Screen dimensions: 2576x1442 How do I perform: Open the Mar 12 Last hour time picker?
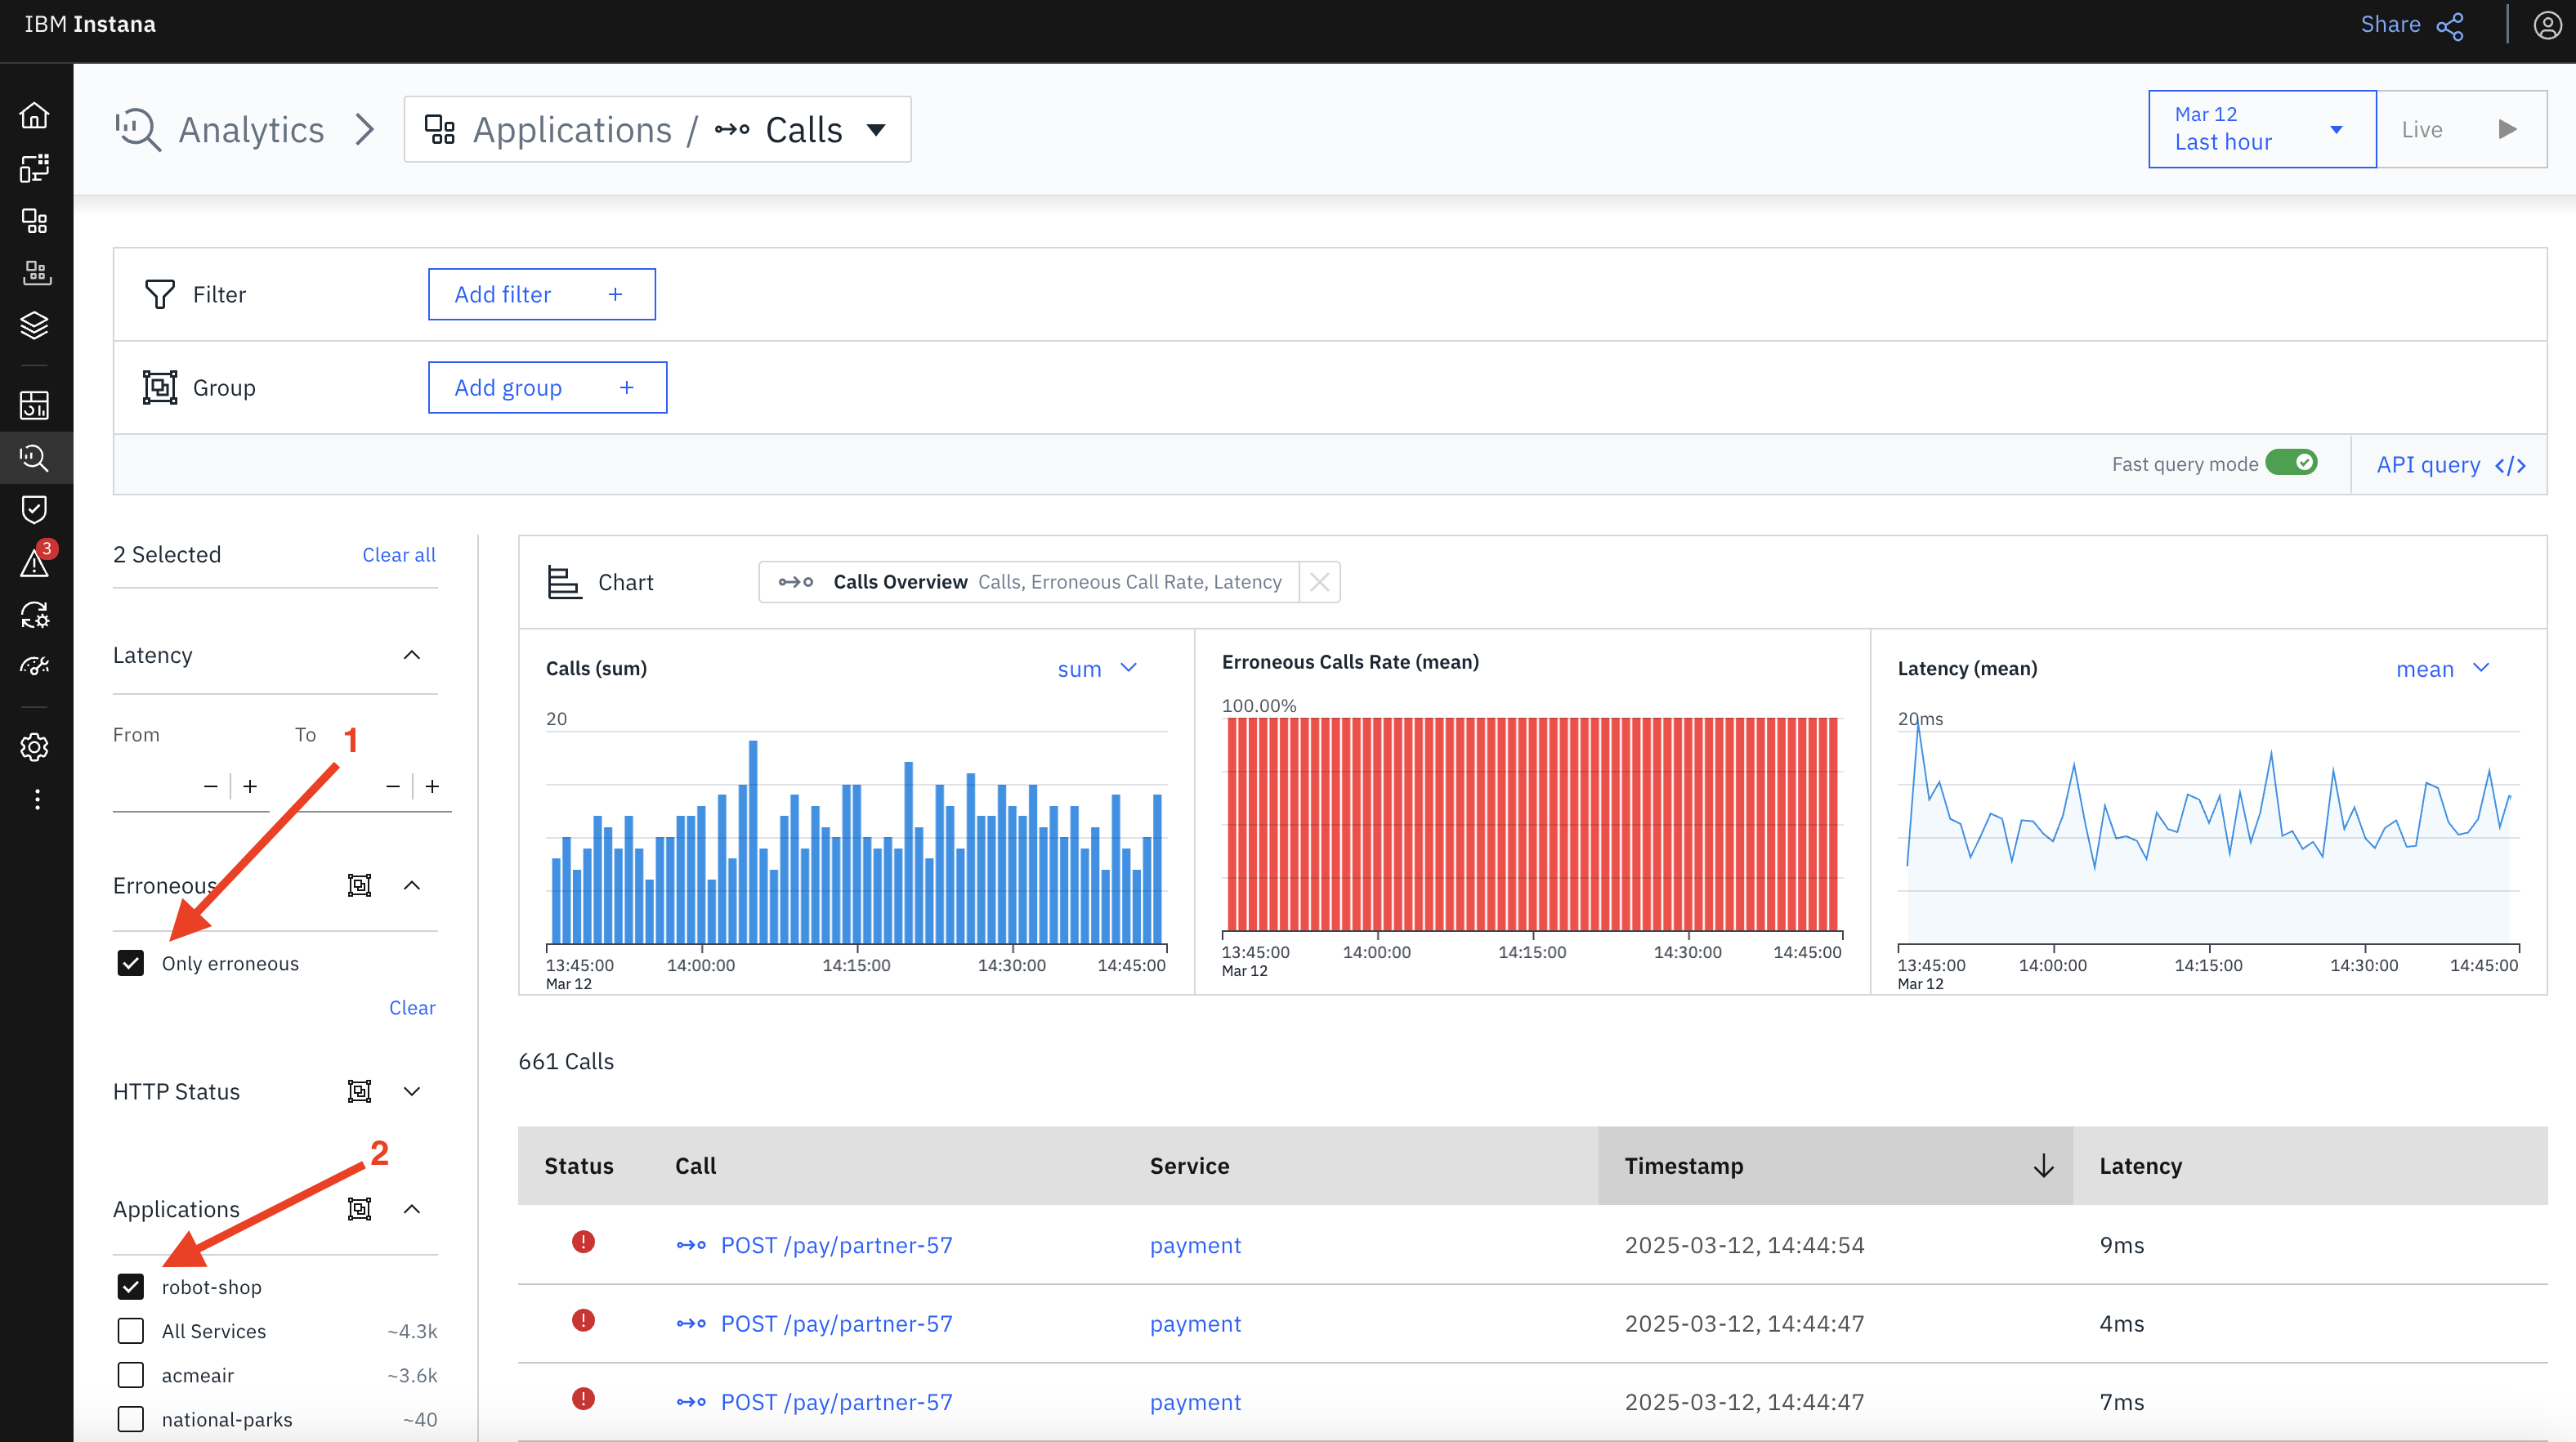[2262, 129]
